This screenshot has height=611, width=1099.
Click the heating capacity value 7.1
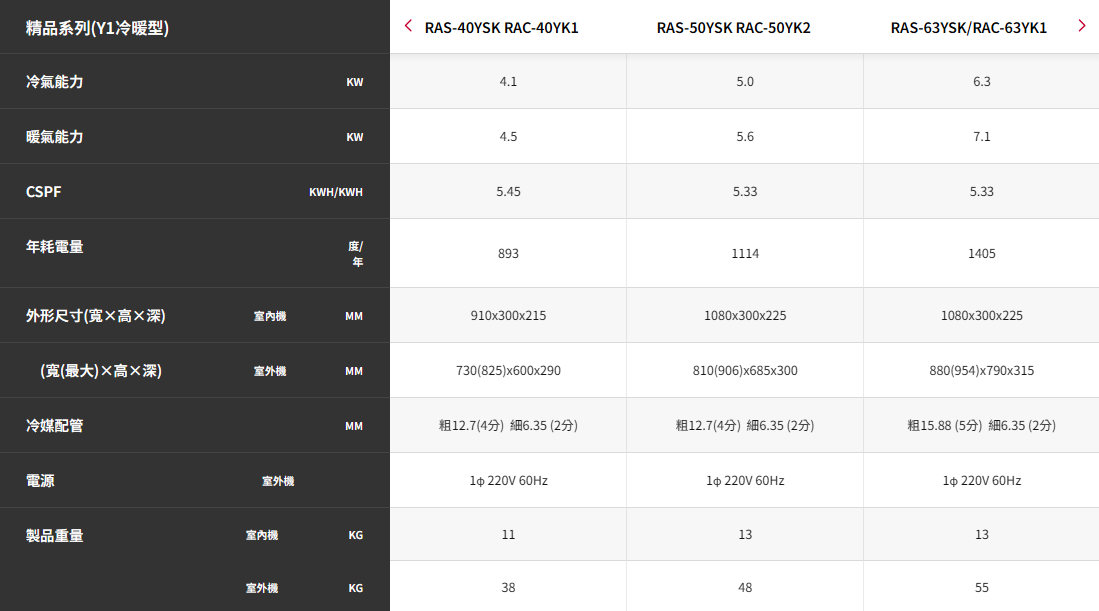pos(981,137)
